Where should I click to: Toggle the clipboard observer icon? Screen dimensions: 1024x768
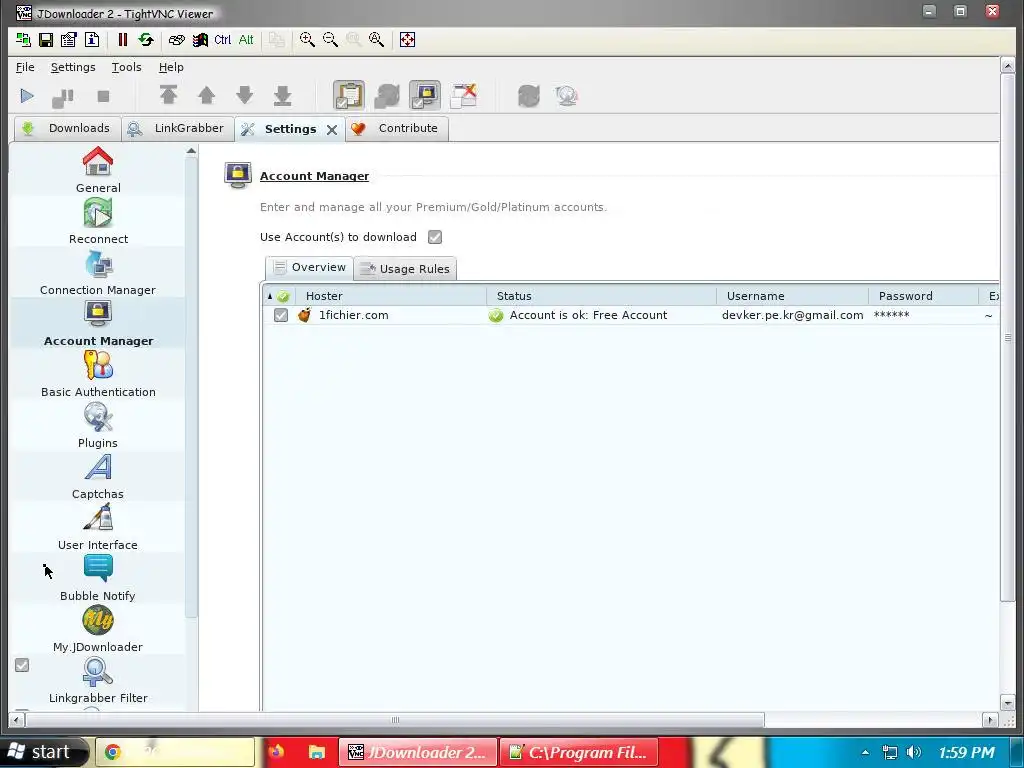pos(349,95)
